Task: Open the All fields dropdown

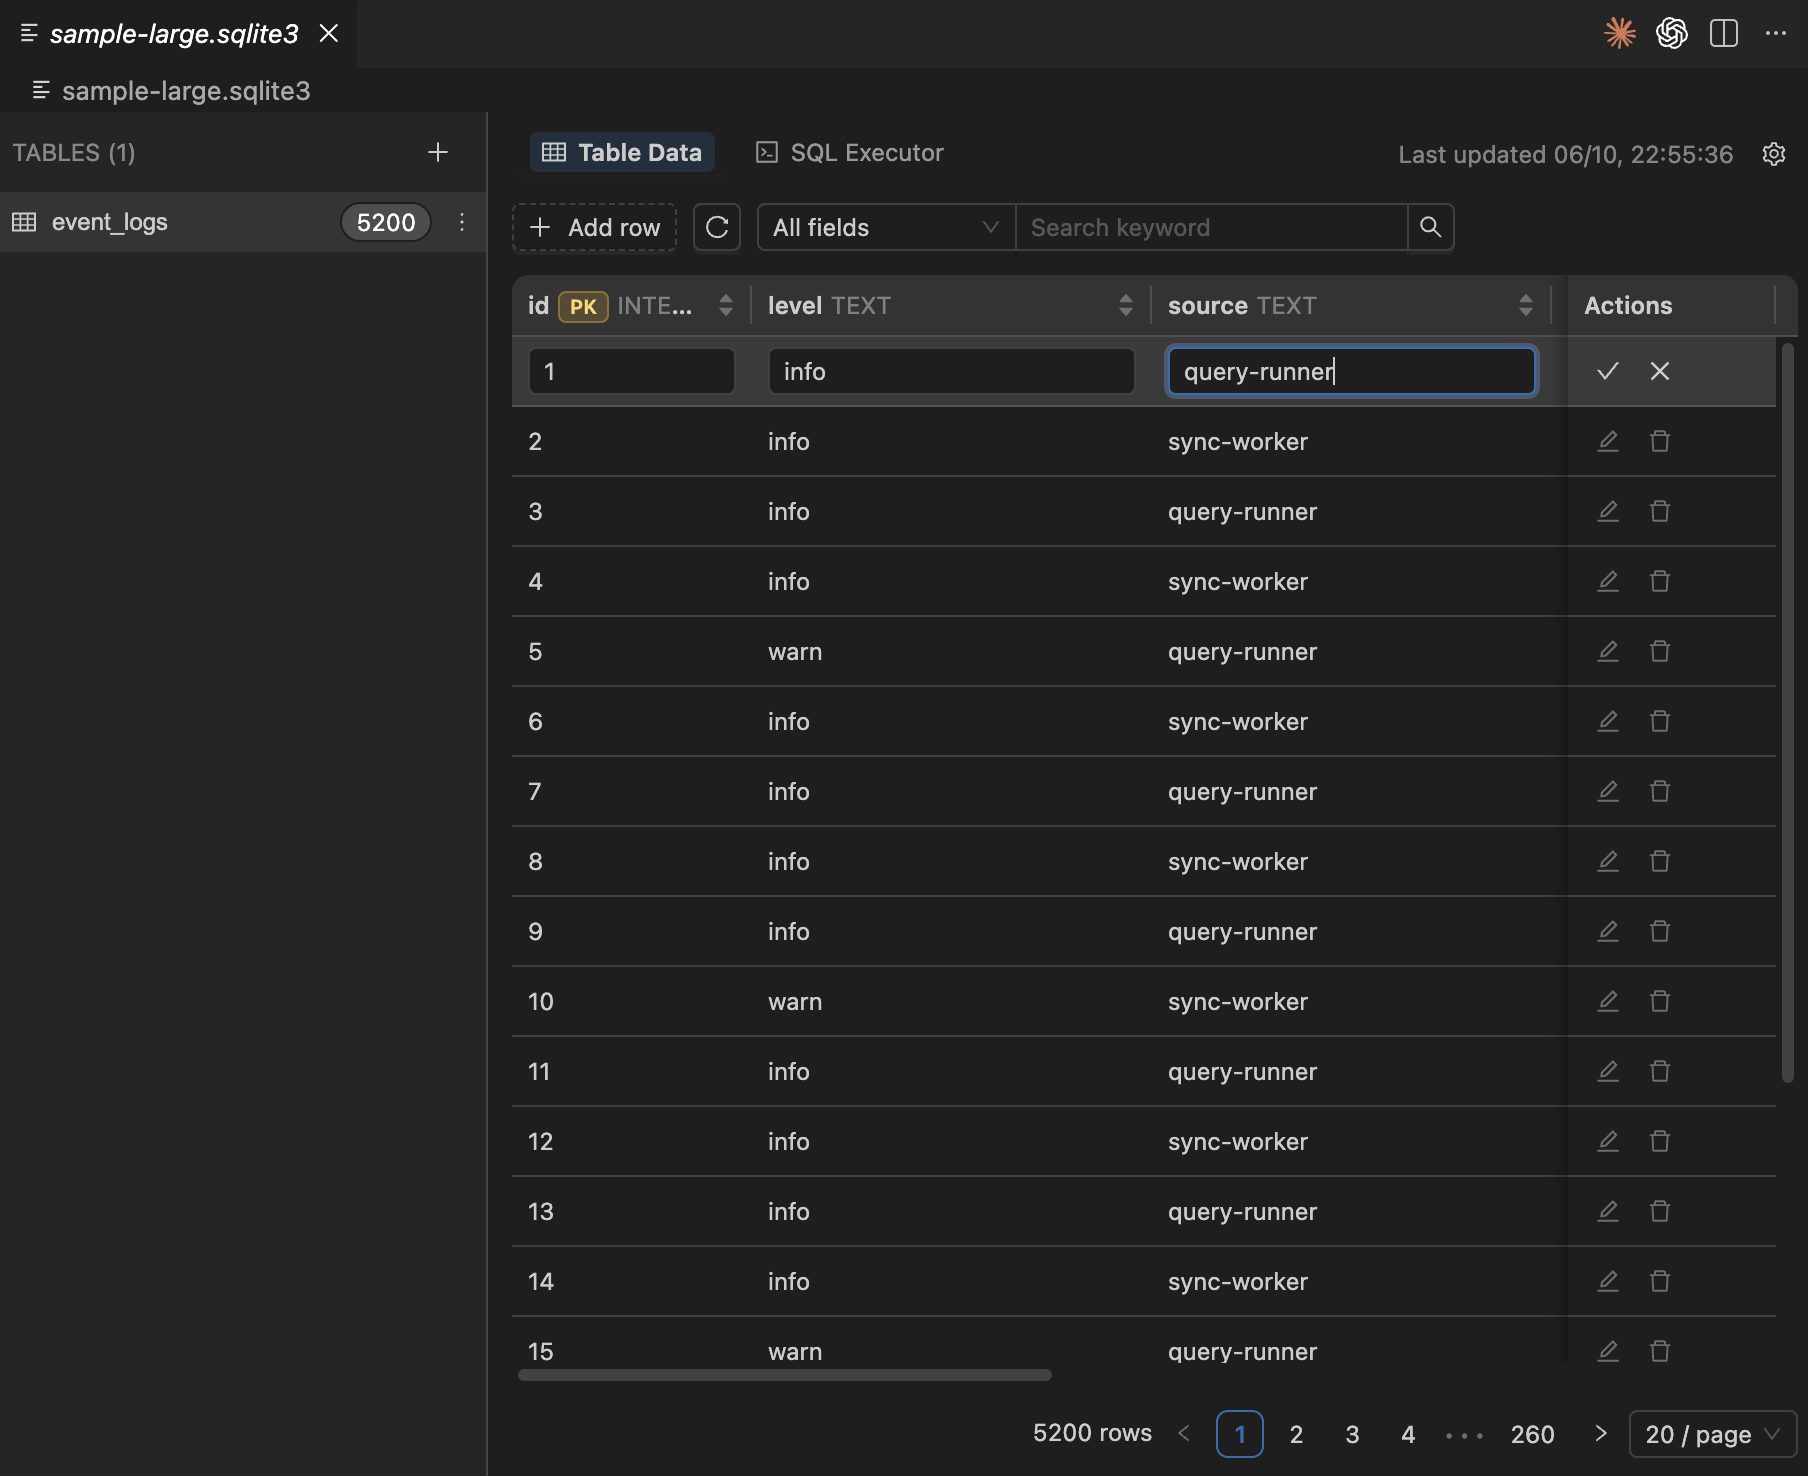Action: tap(886, 227)
